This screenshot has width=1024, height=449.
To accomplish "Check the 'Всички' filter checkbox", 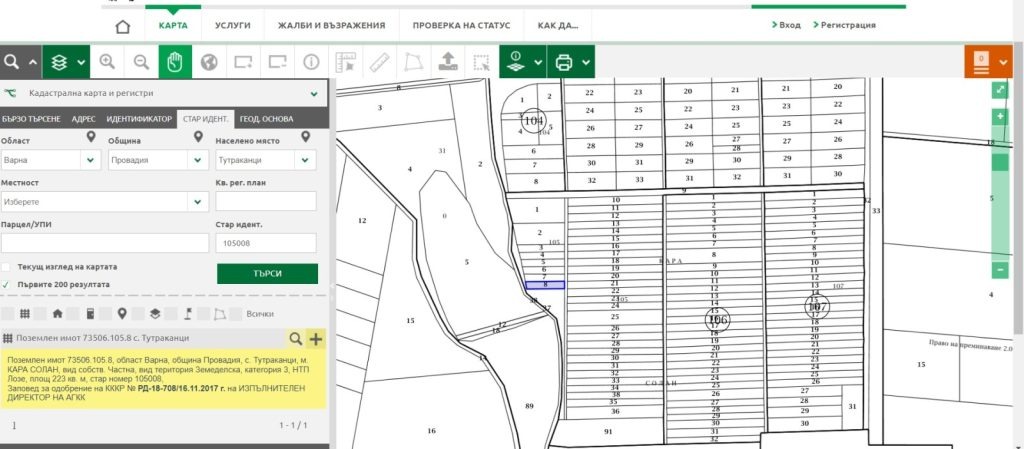I will coord(237,314).
